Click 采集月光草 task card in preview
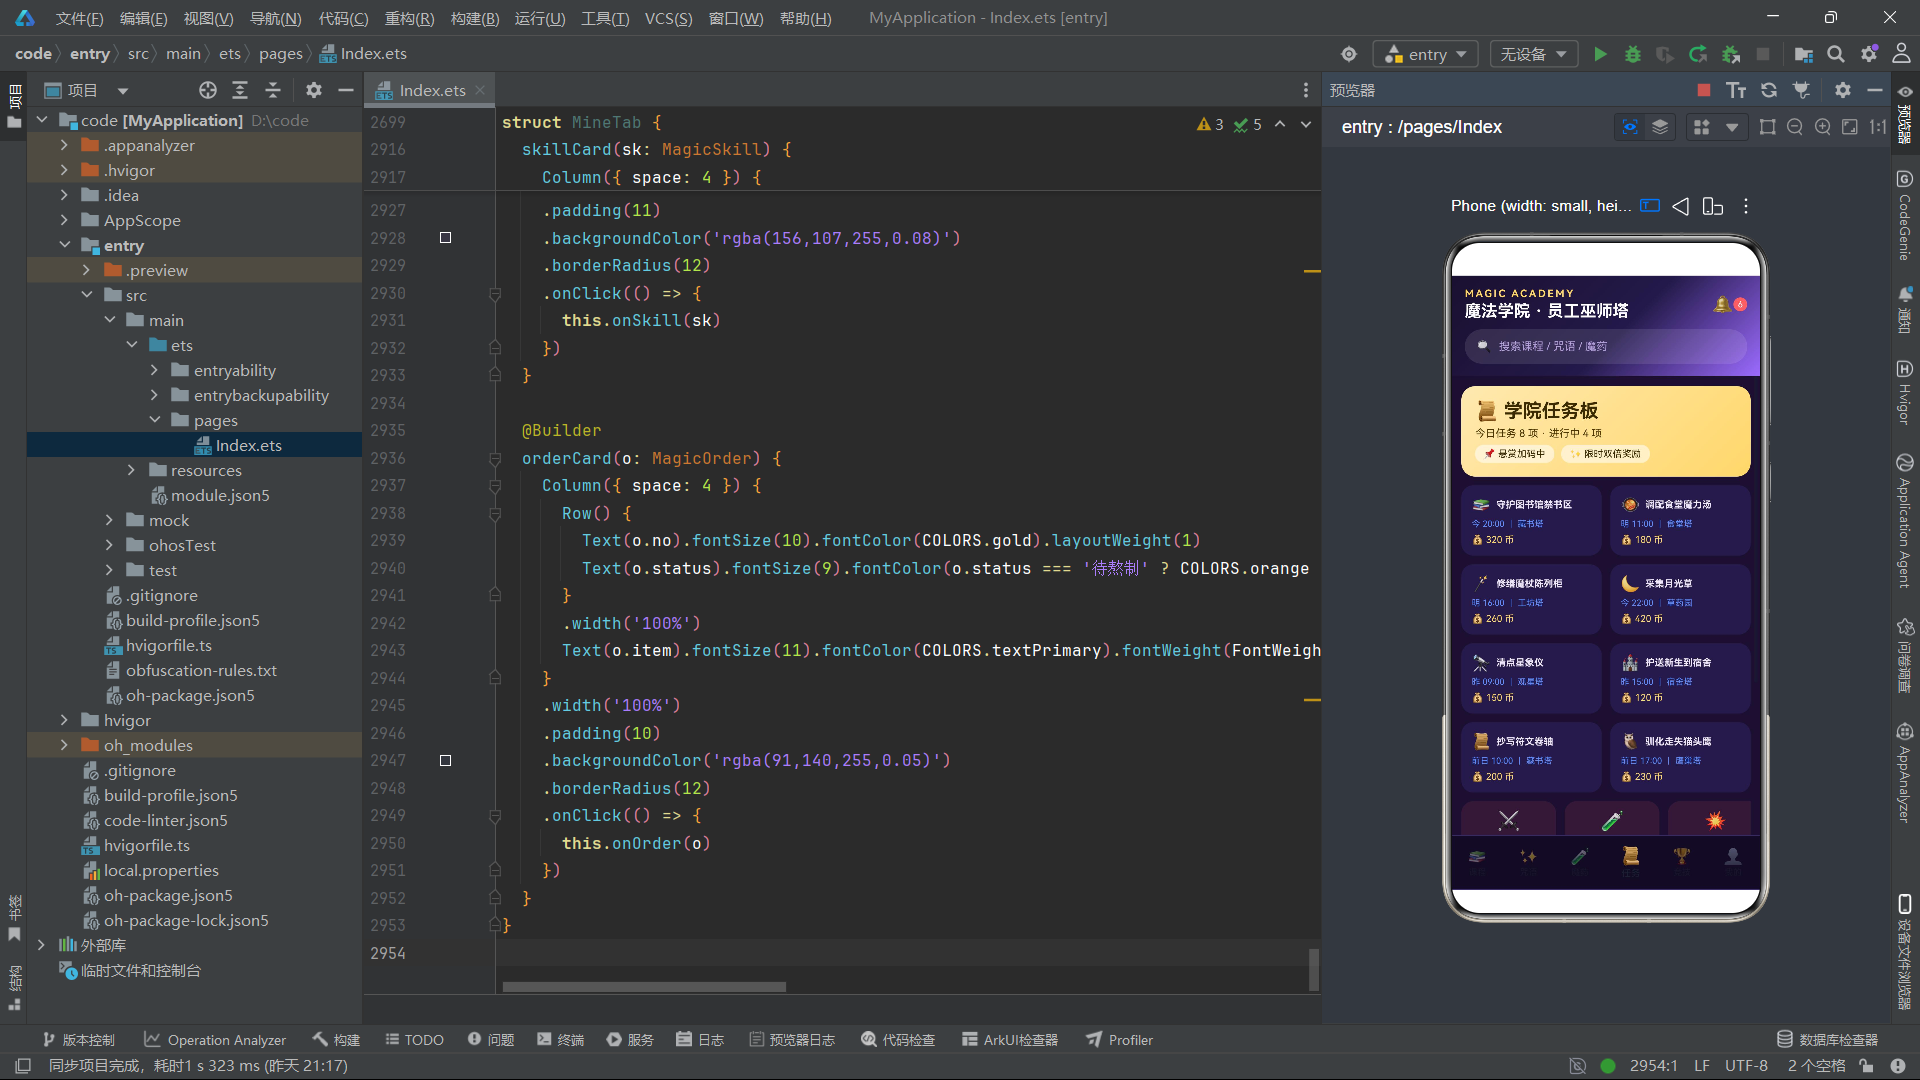1920x1080 pixels. (1680, 599)
